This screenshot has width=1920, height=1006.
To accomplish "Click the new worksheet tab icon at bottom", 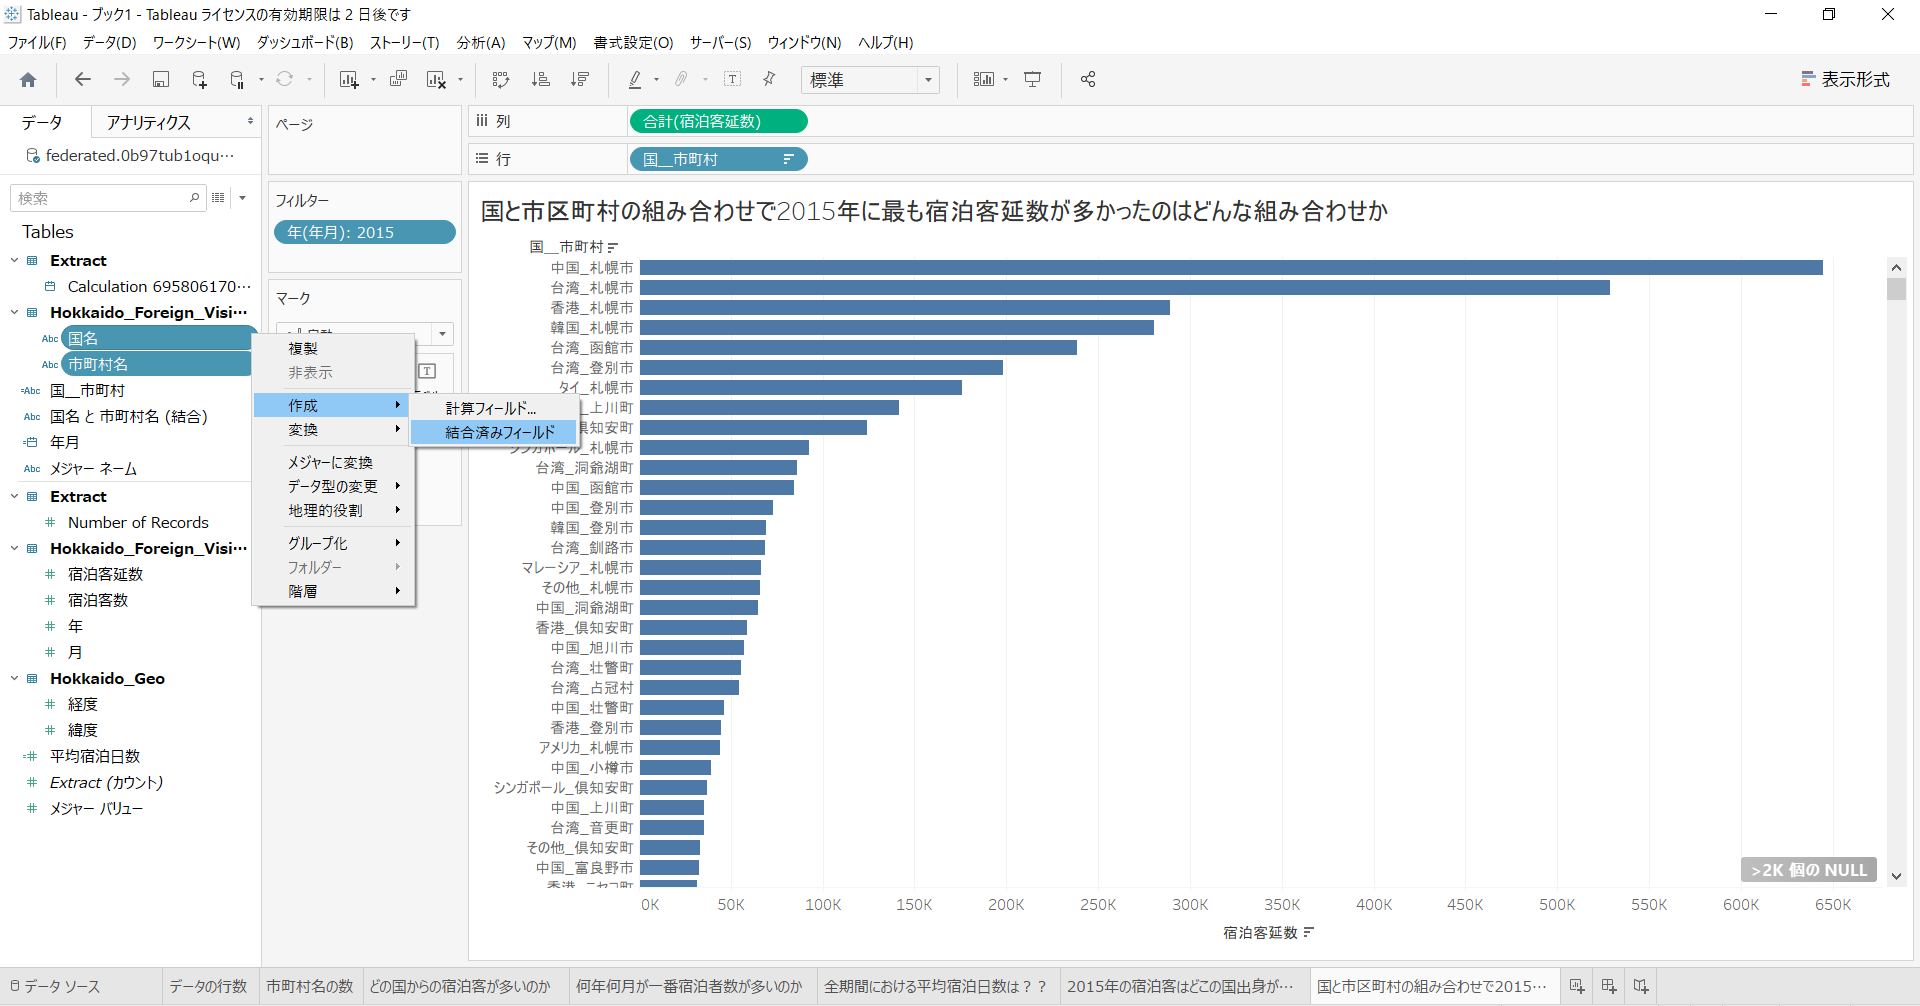I will click(x=1577, y=986).
